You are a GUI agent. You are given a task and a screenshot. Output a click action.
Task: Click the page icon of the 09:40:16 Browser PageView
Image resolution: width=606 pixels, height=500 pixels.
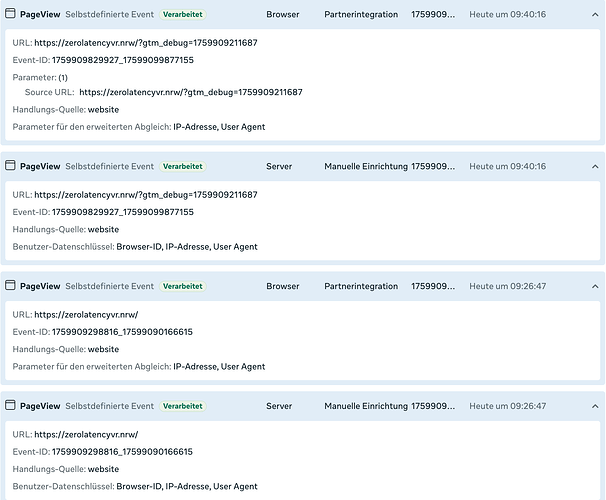(x=11, y=15)
